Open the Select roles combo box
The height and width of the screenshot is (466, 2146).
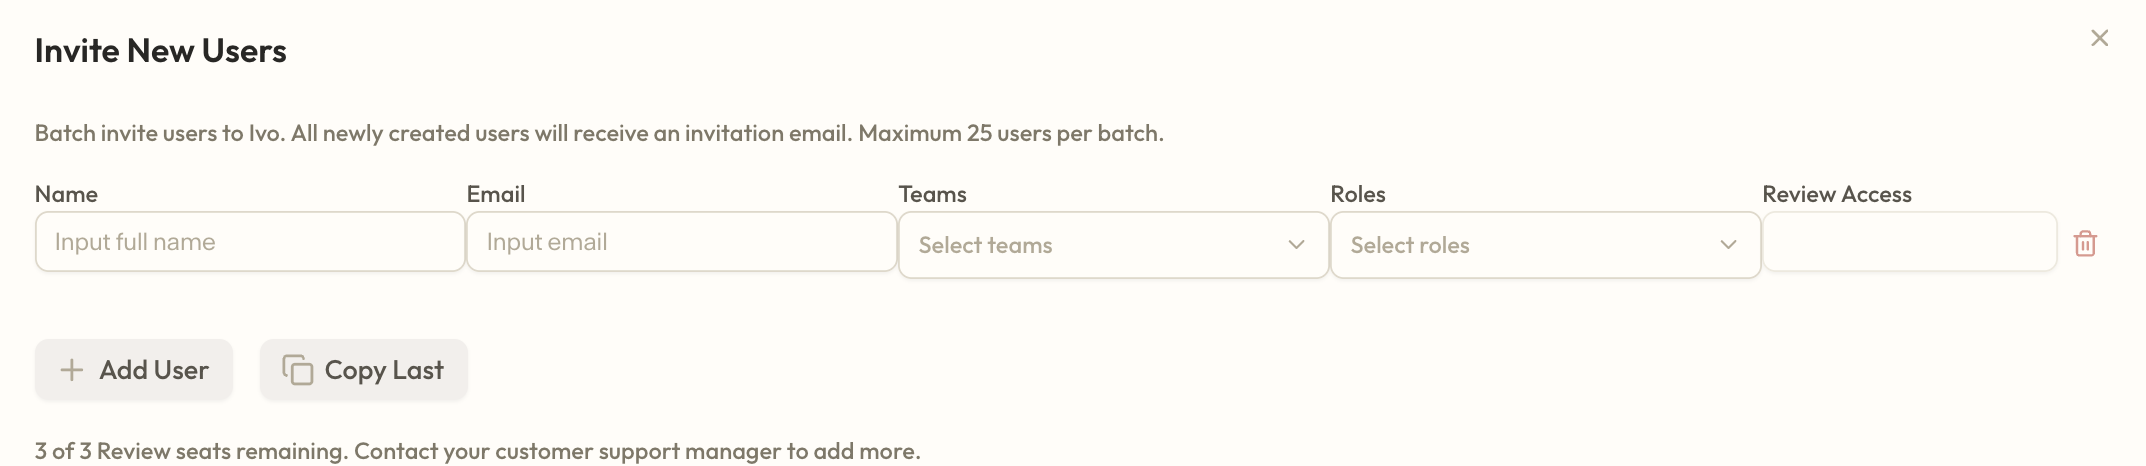point(1520,245)
